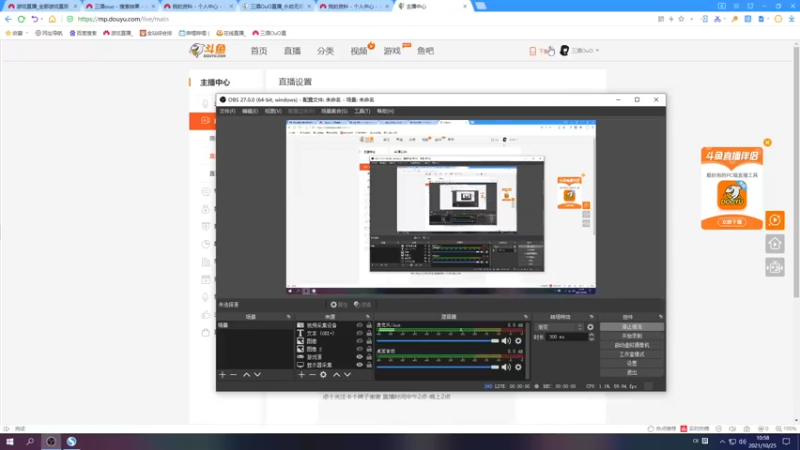The height and width of the screenshot is (450, 800).
Task: Reload the page with the green refresh icon
Action: point(21,19)
